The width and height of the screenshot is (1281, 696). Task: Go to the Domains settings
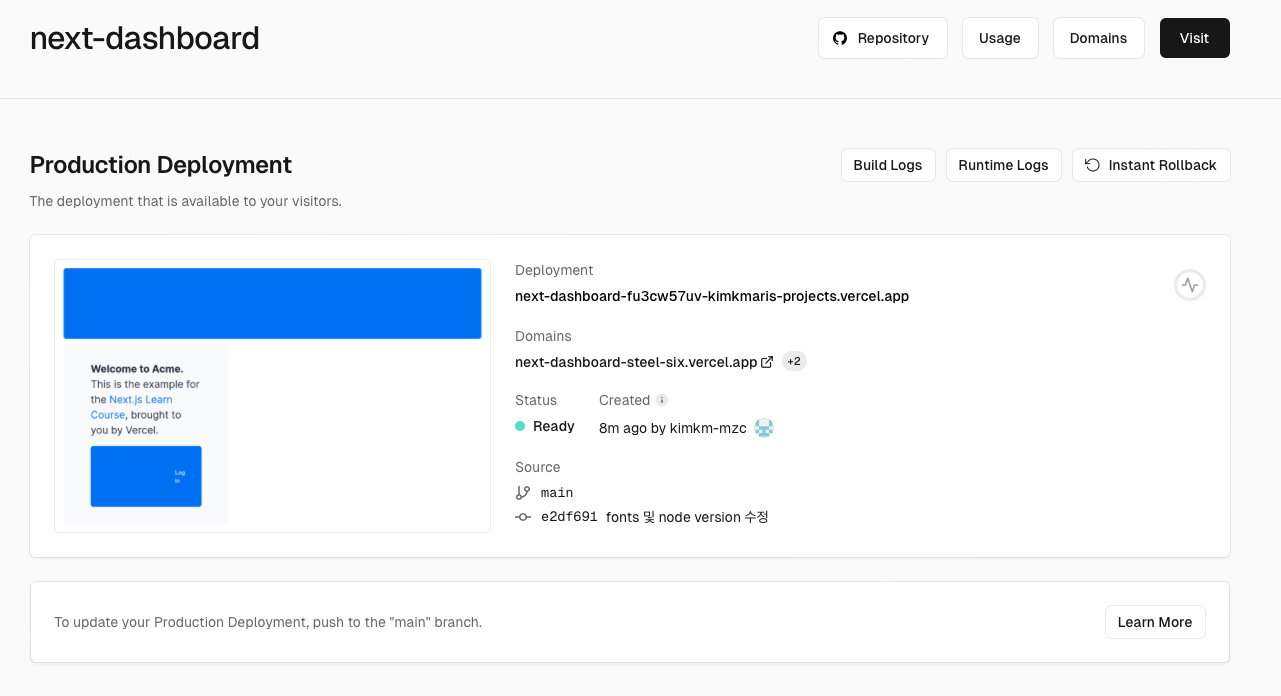(x=1098, y=38)
